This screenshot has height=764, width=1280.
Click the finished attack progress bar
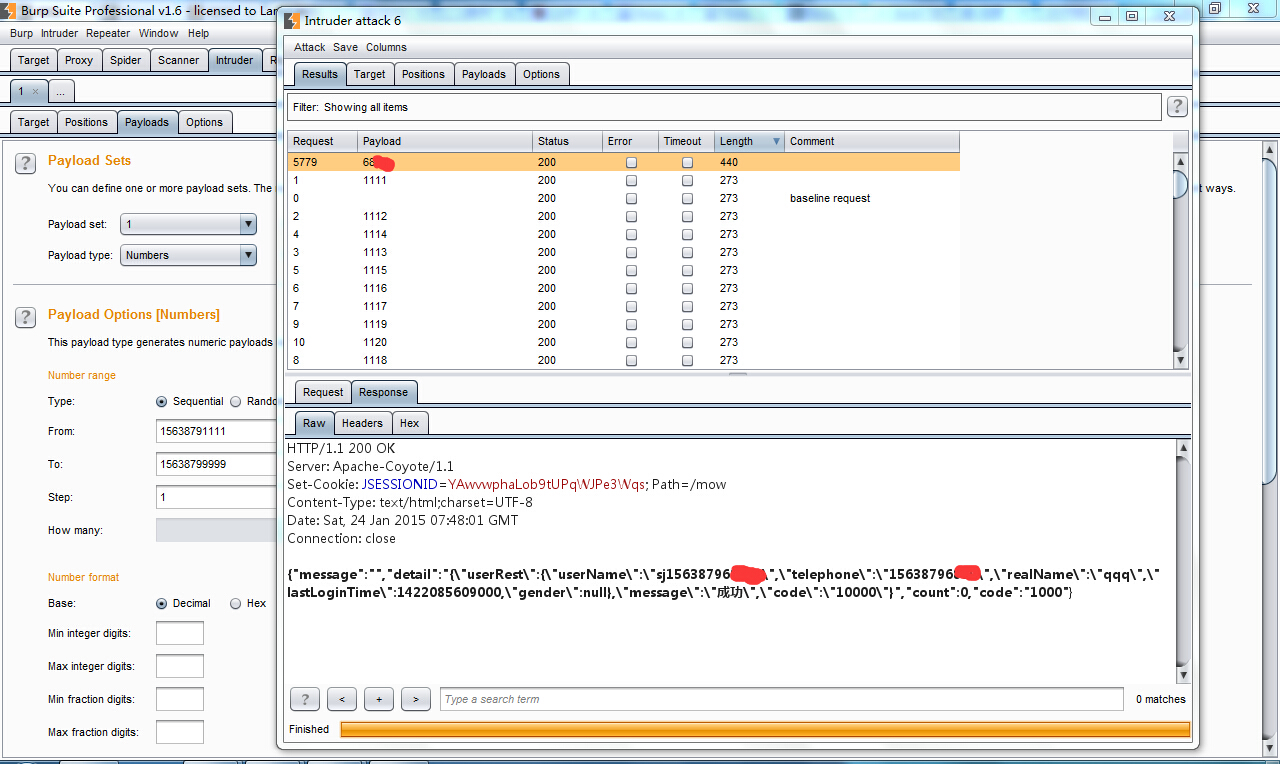765,729
